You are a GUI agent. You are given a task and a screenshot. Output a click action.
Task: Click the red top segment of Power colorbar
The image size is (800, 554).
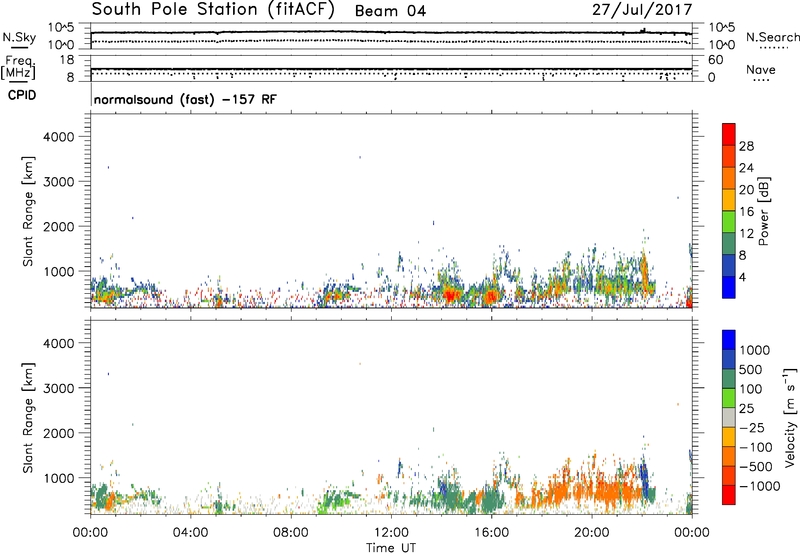[729, 134]
